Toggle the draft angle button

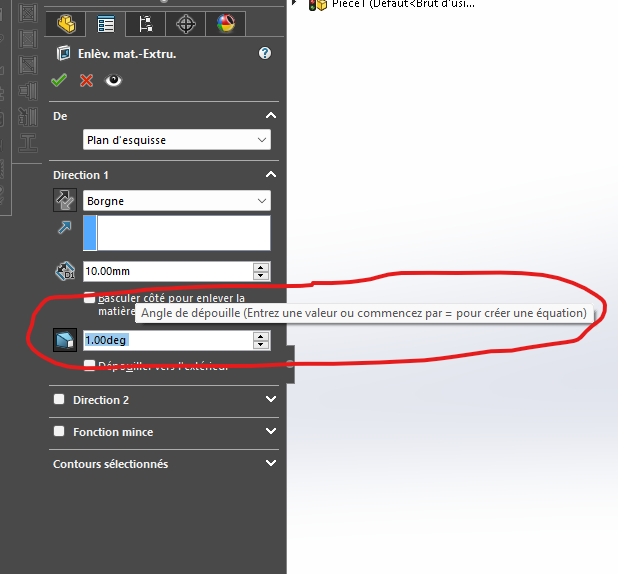pyautogui.click(x=65, y=340)
